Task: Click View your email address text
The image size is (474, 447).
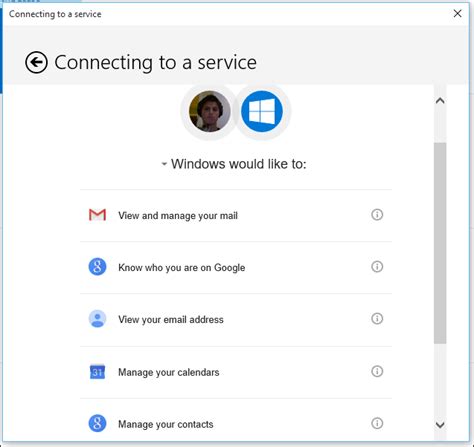Action: (171, 320)
